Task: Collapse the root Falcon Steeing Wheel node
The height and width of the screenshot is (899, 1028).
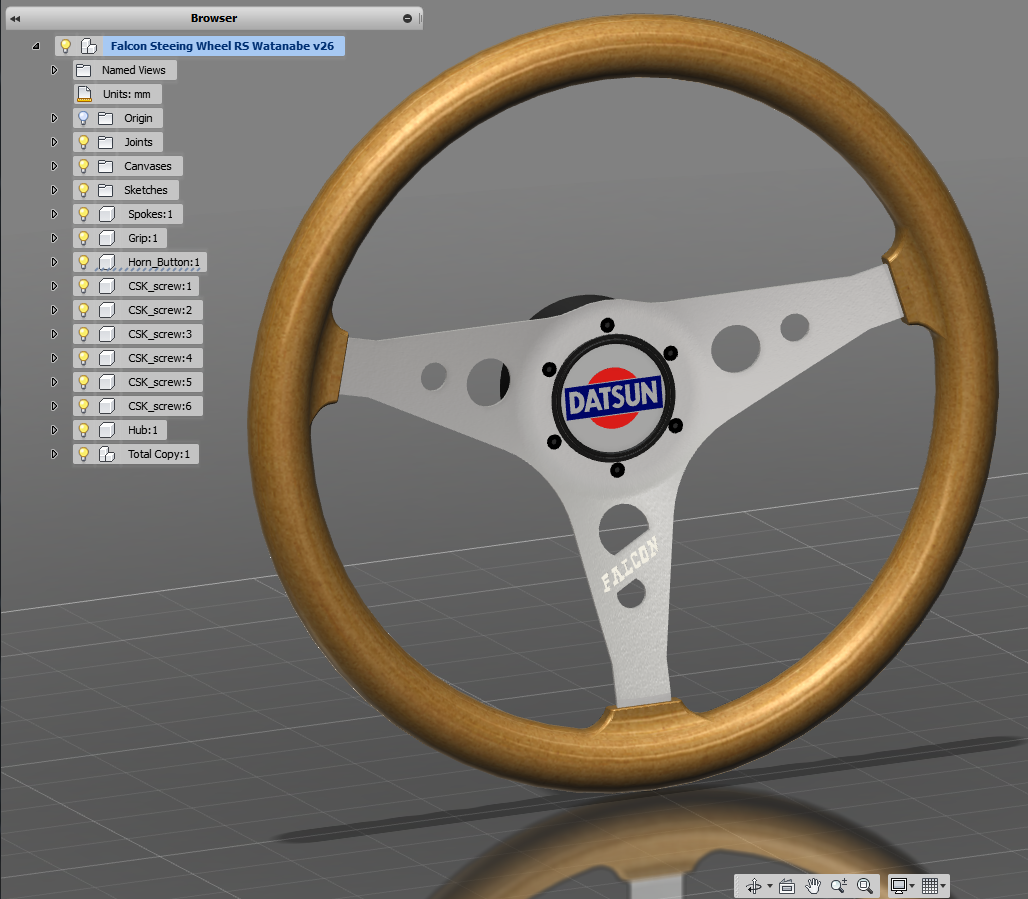Action: [x=36, y=46]
